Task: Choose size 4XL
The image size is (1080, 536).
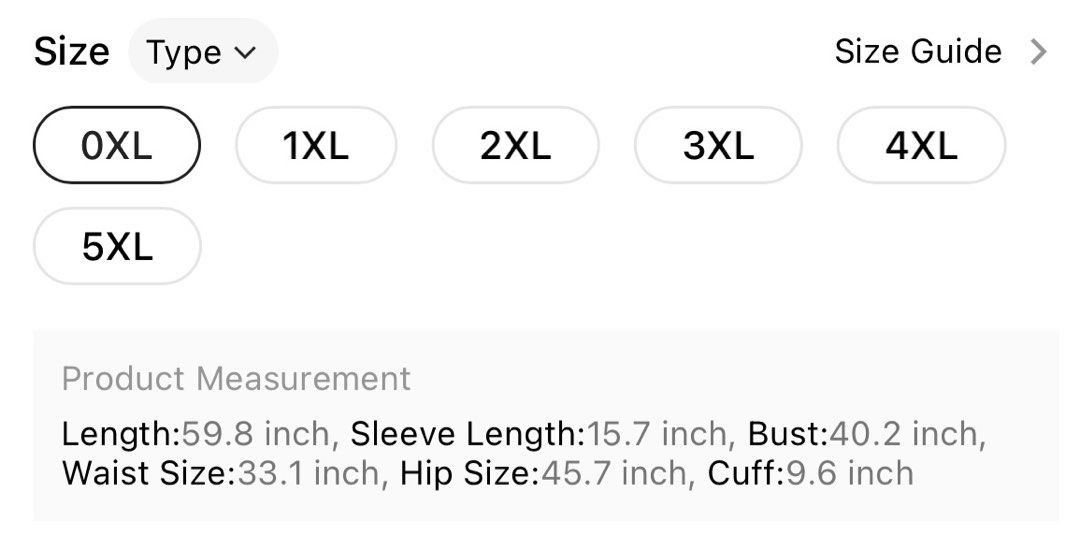Action: 922,145
